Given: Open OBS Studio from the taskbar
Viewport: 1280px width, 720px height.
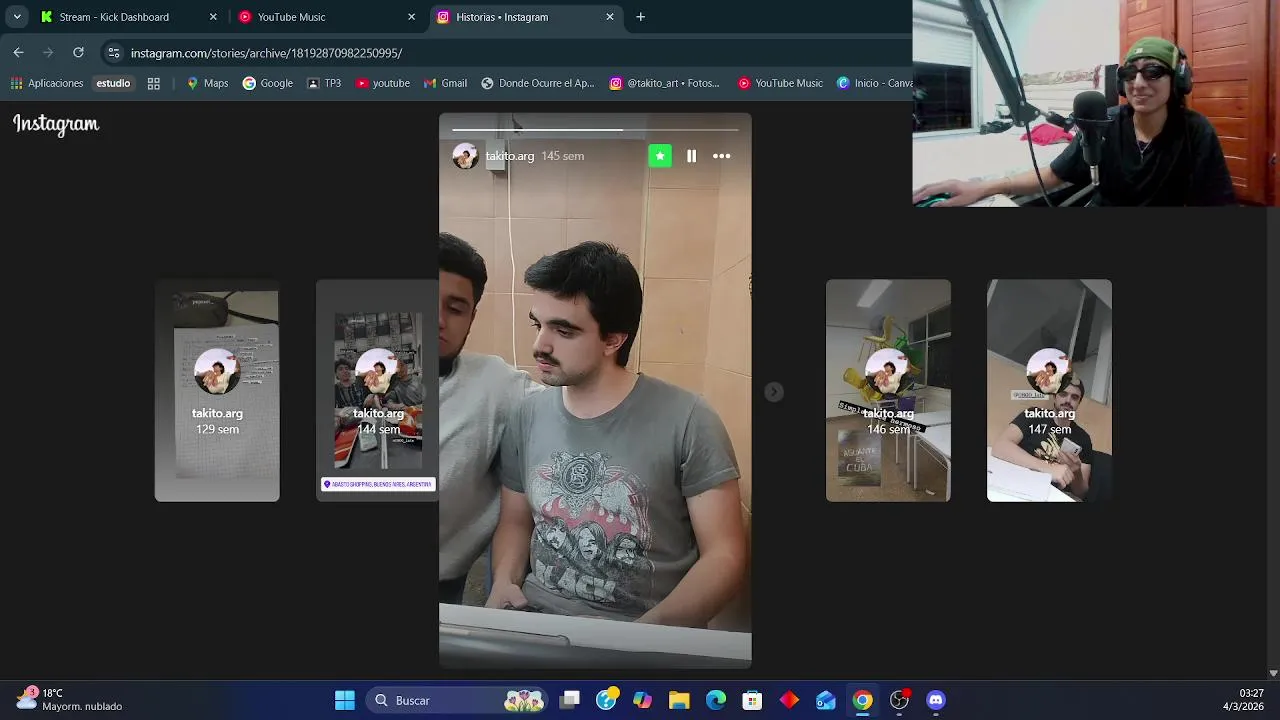Looking at the screenshot, I should coord(899,700).
